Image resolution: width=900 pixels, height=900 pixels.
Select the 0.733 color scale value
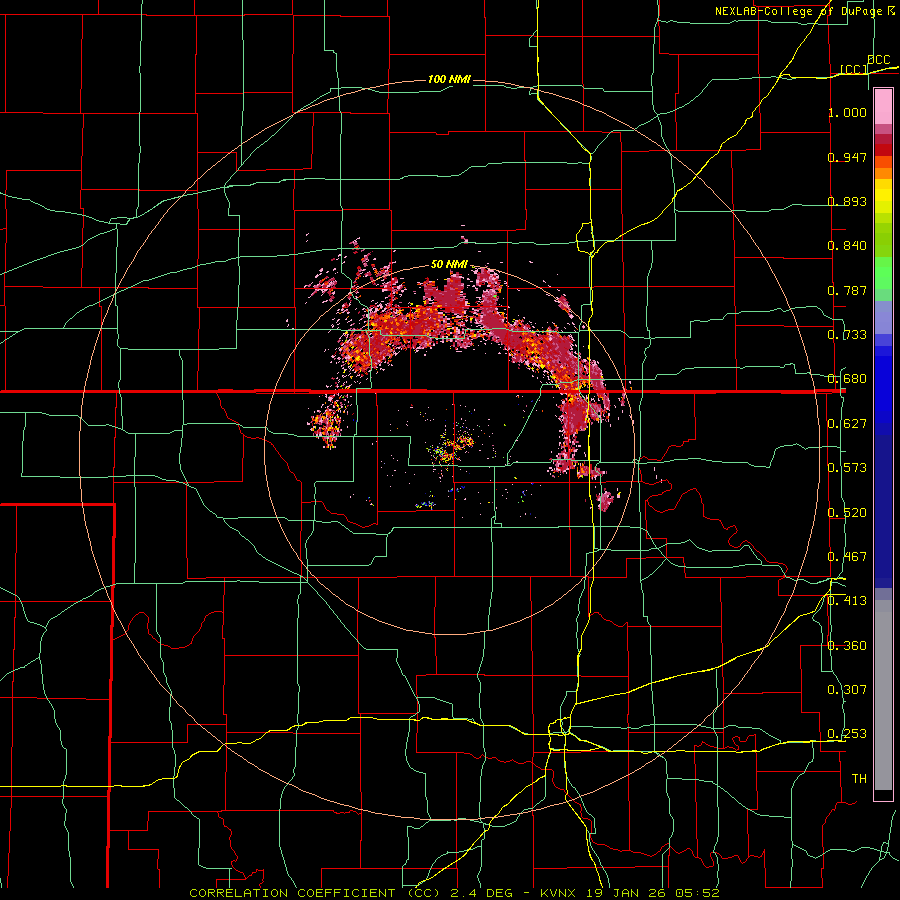[x=847, y=335]
